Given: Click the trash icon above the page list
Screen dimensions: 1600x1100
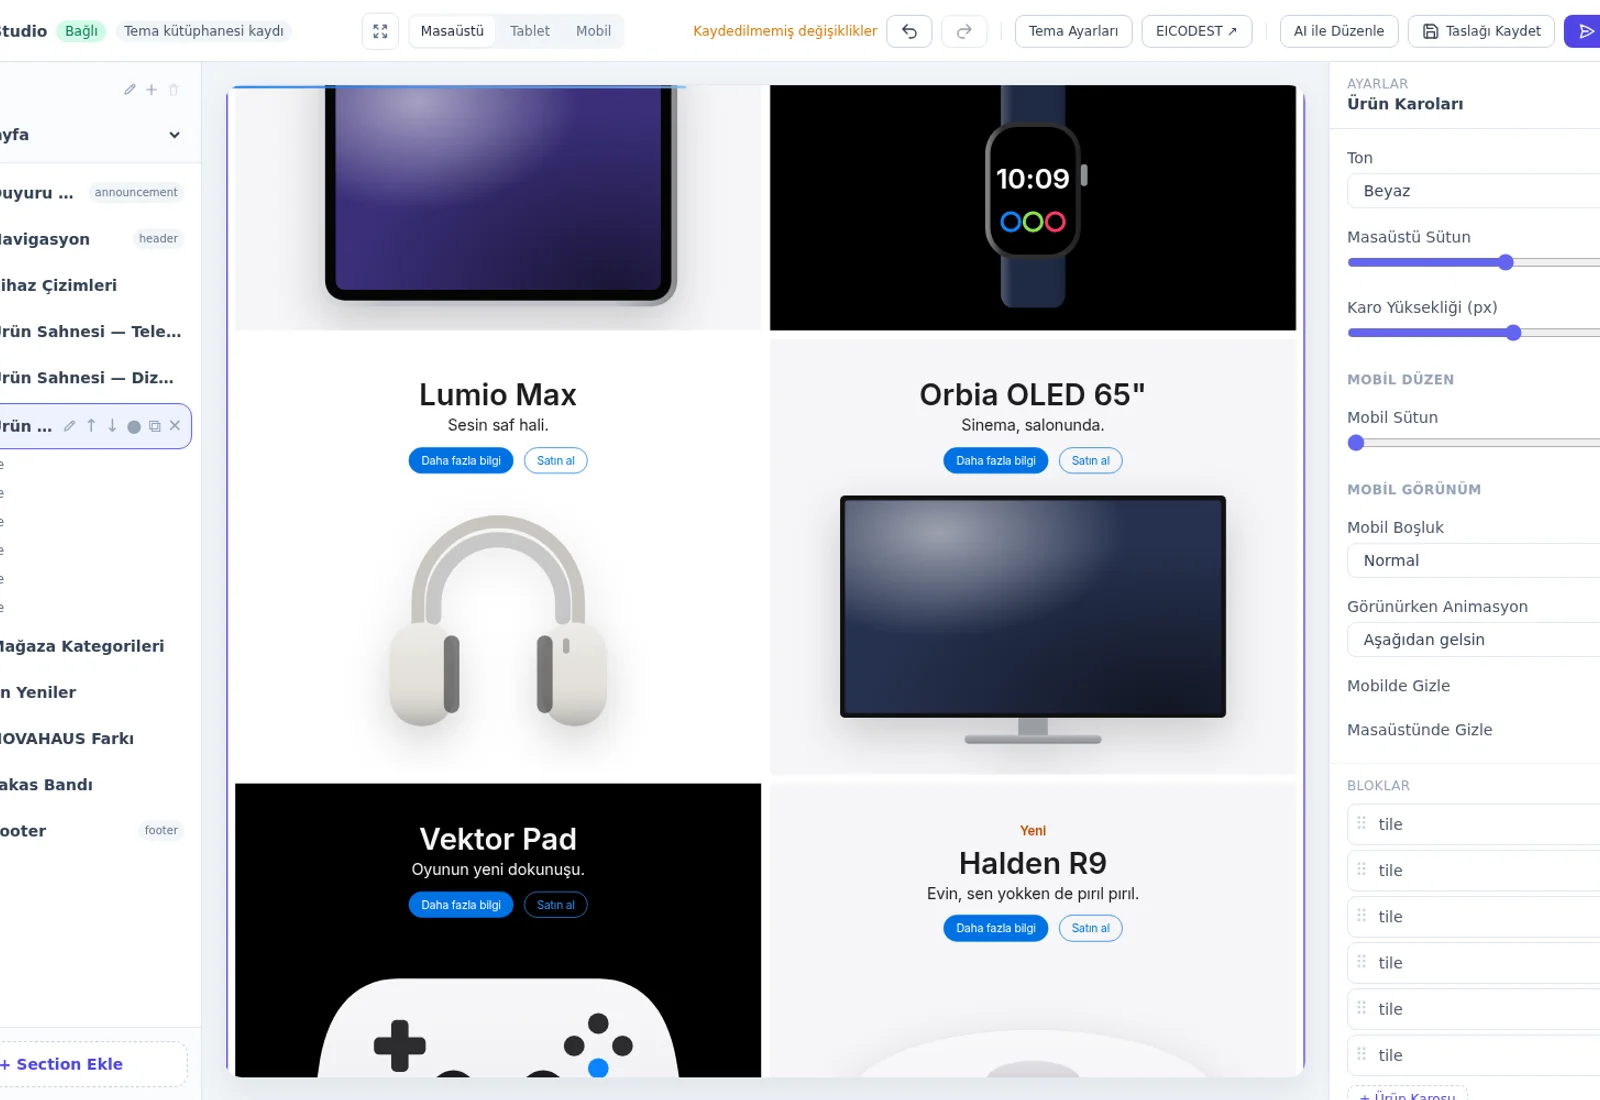Looking at the screenshot, I should tap(173, 89).
